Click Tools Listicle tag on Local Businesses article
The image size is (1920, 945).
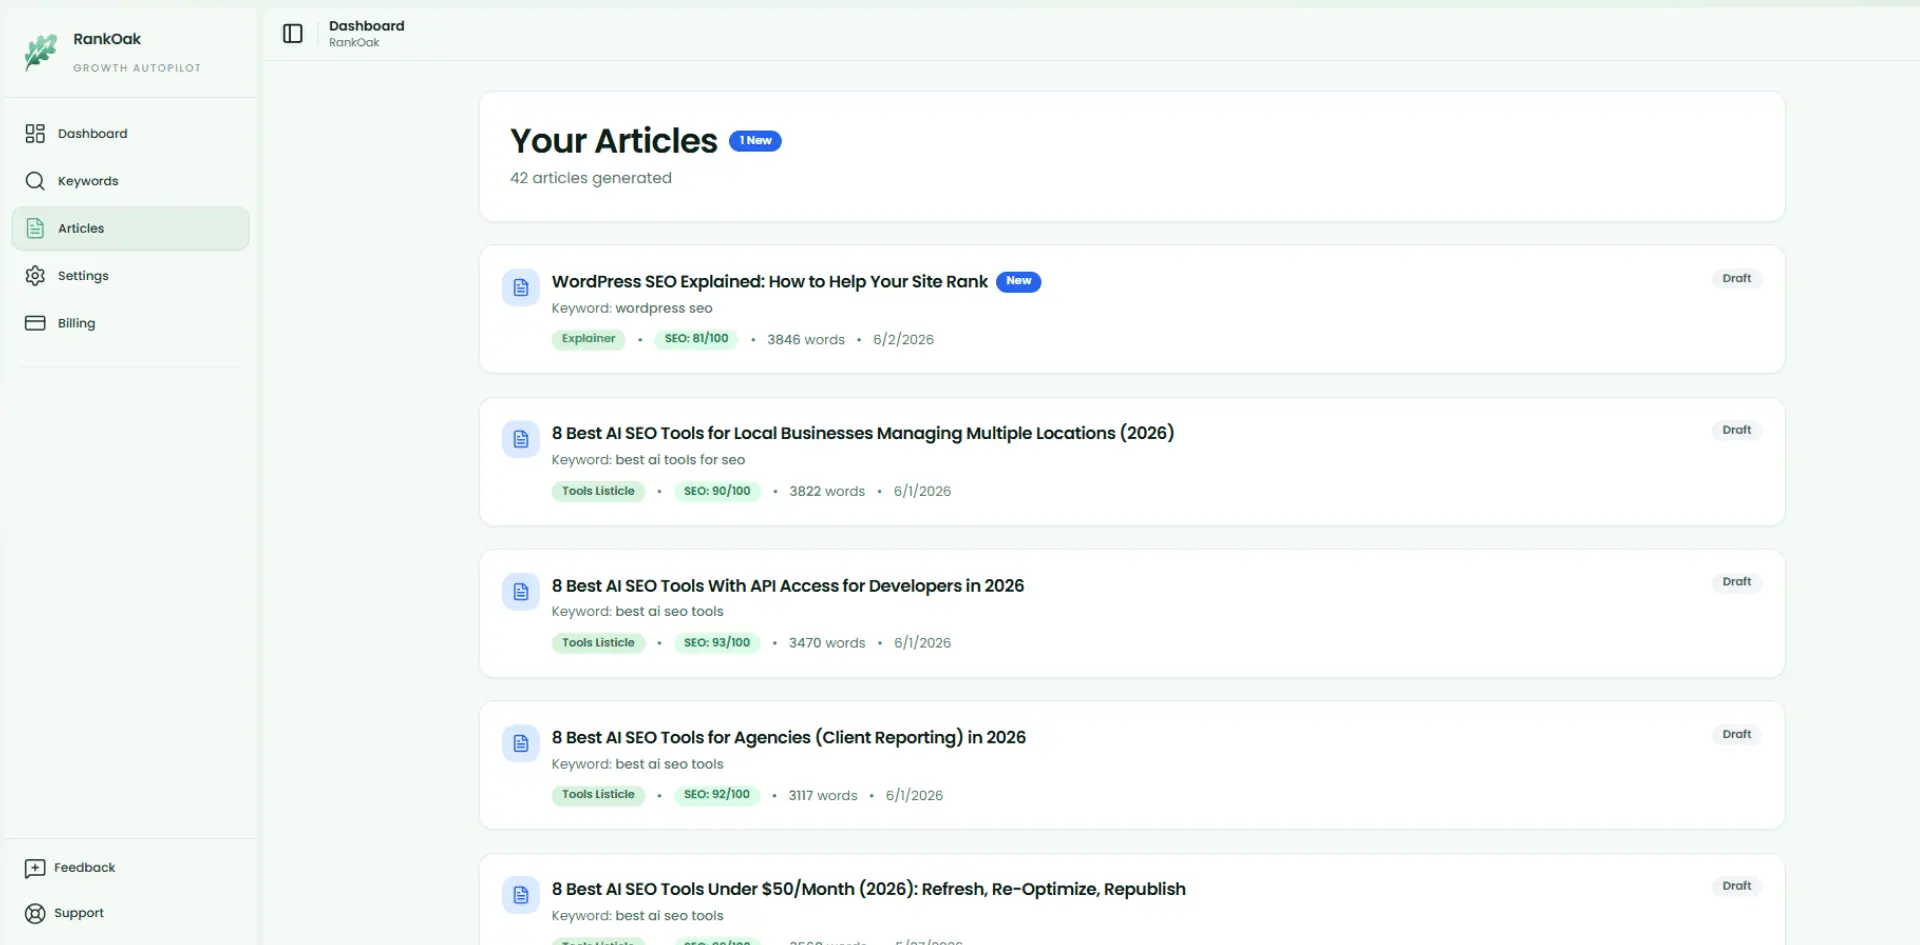[598, 491]
